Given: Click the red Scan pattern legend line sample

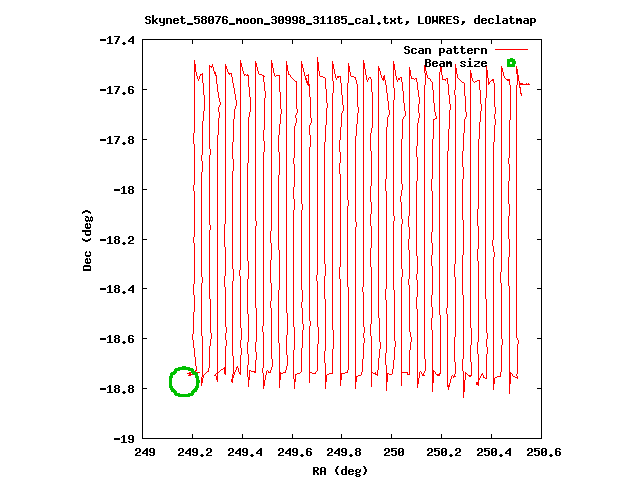Looking at the screenshot, I should tap(511, 50).
